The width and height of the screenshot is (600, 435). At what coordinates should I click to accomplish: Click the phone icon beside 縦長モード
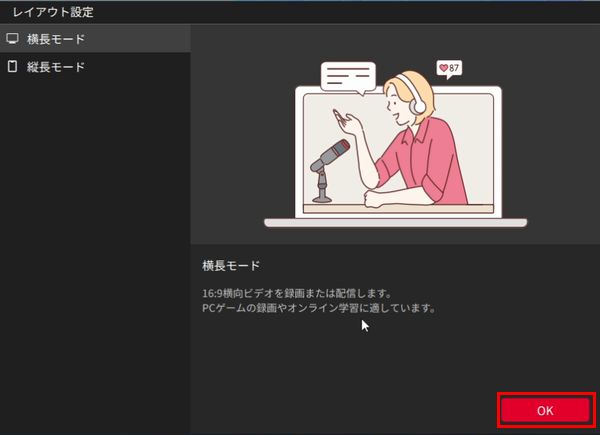tap(12, 67)
